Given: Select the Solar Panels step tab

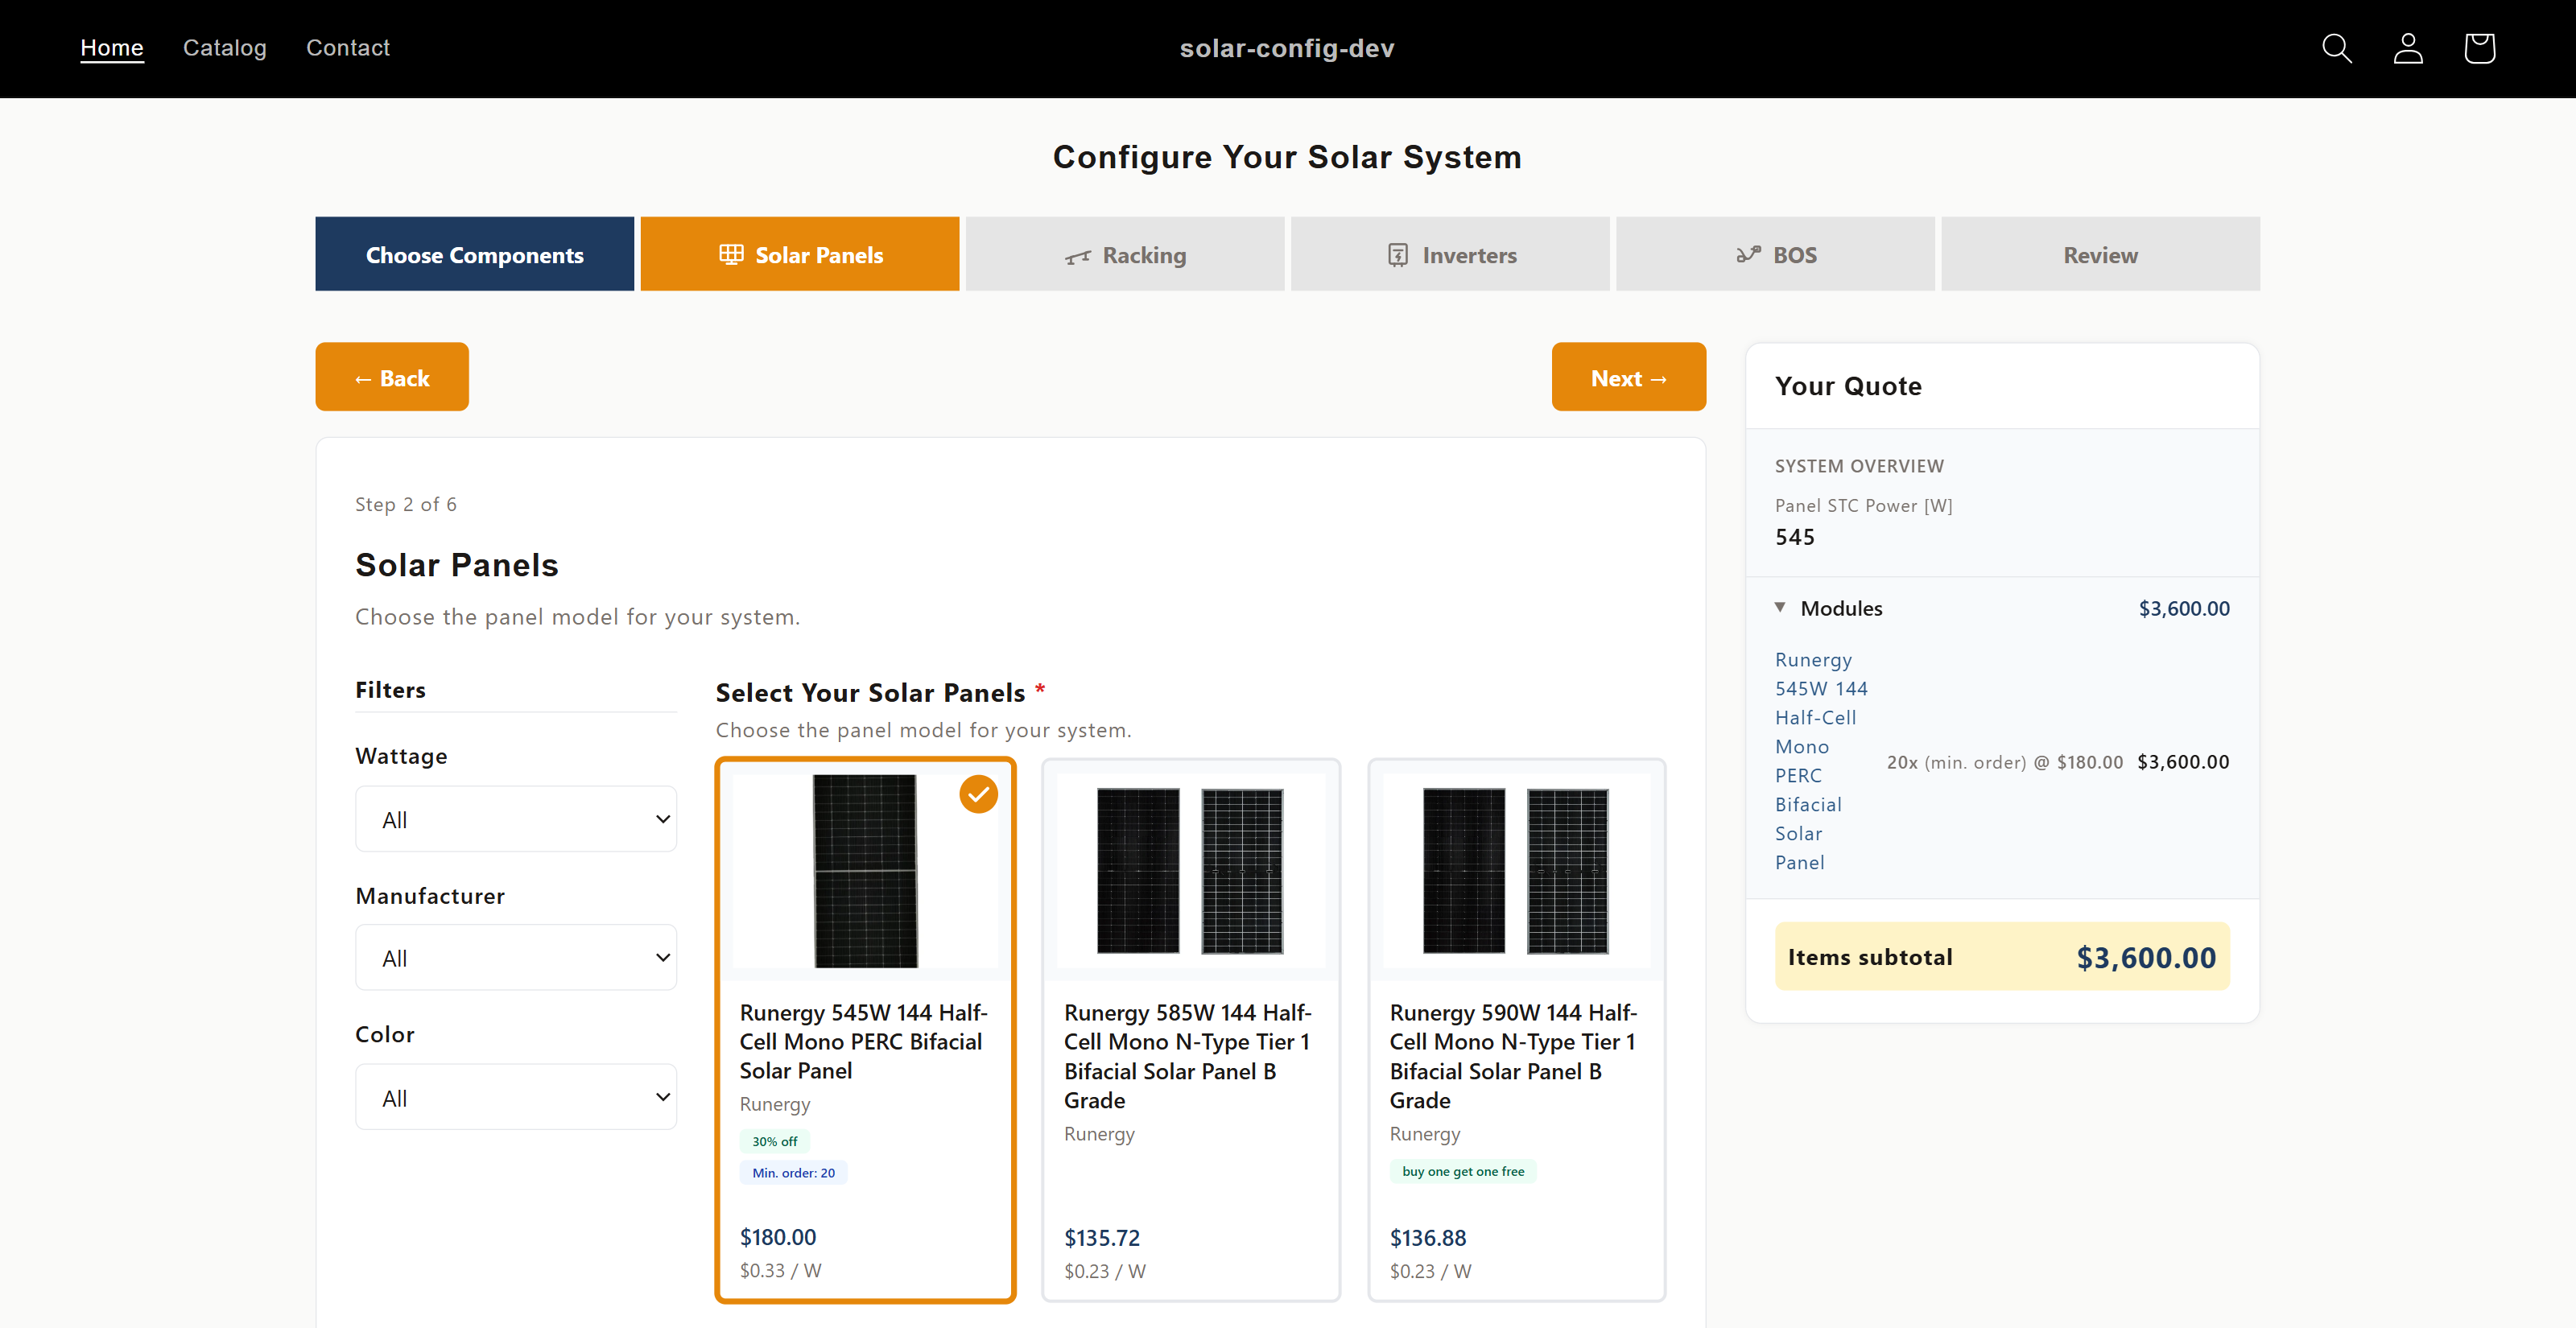Looking at the screenshot, I should click(x=800, y=254).
